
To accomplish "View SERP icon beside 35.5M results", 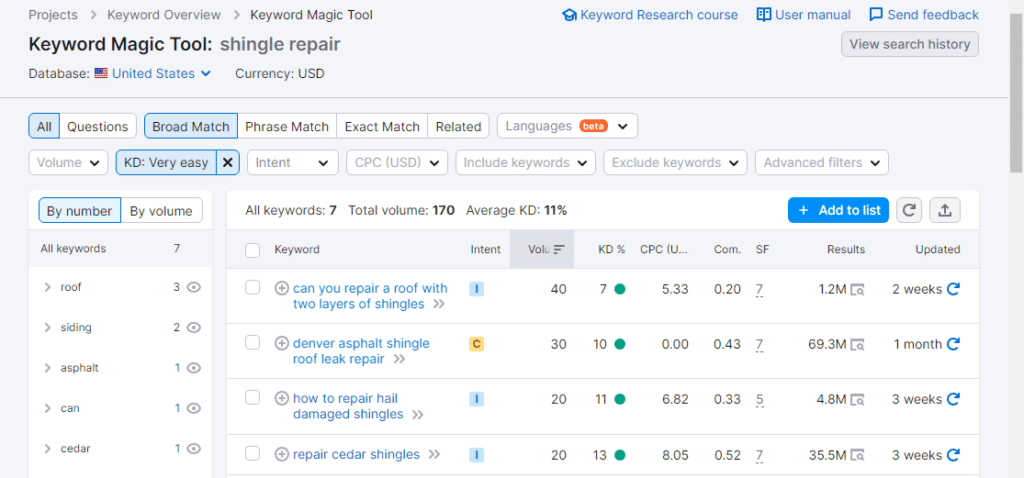I will click(x=857, y=455).
